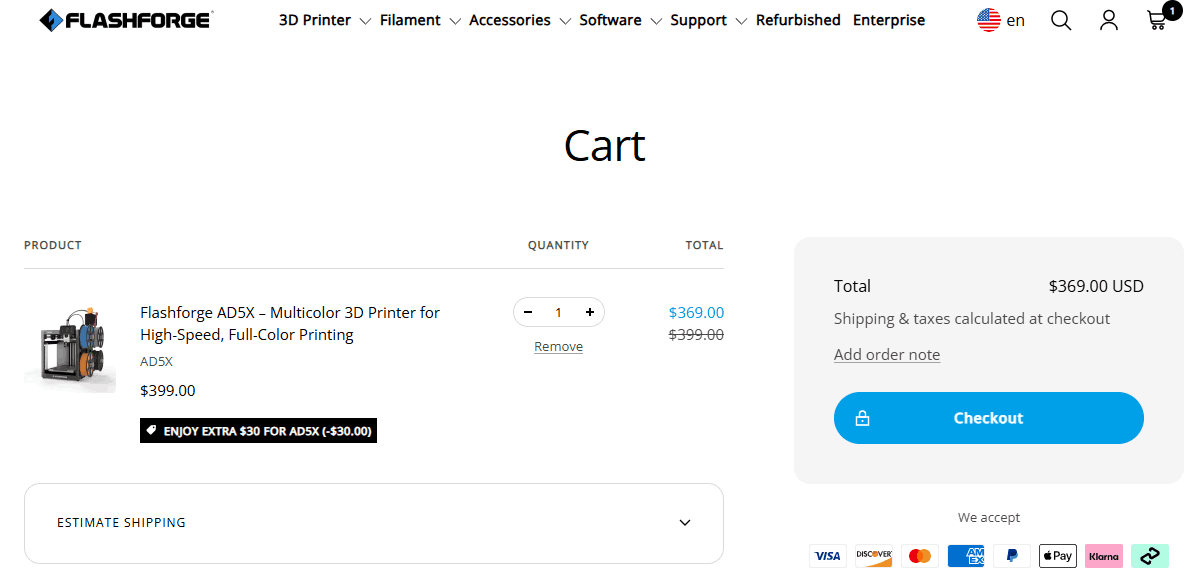Click the Discover payment icon

(x=874, y=556)
